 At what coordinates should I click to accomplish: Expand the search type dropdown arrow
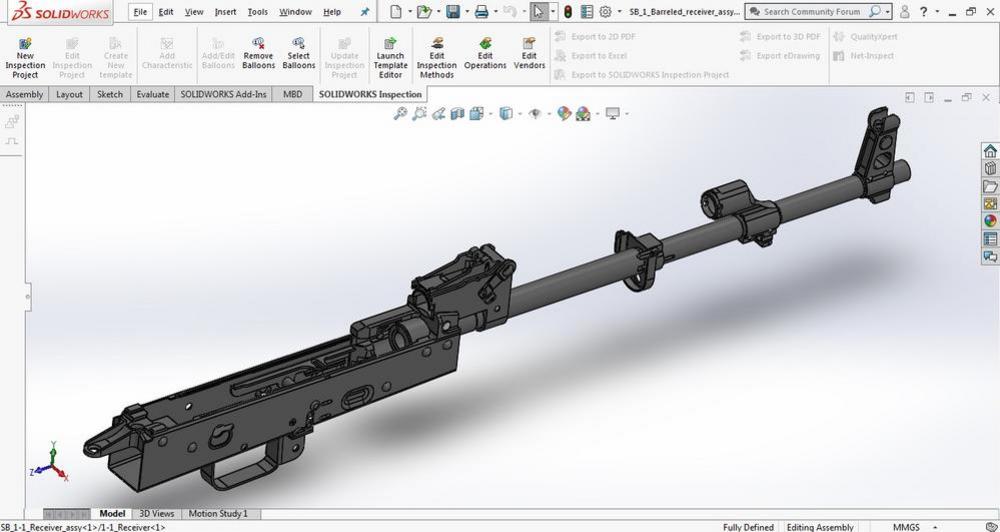click(887, 11)
